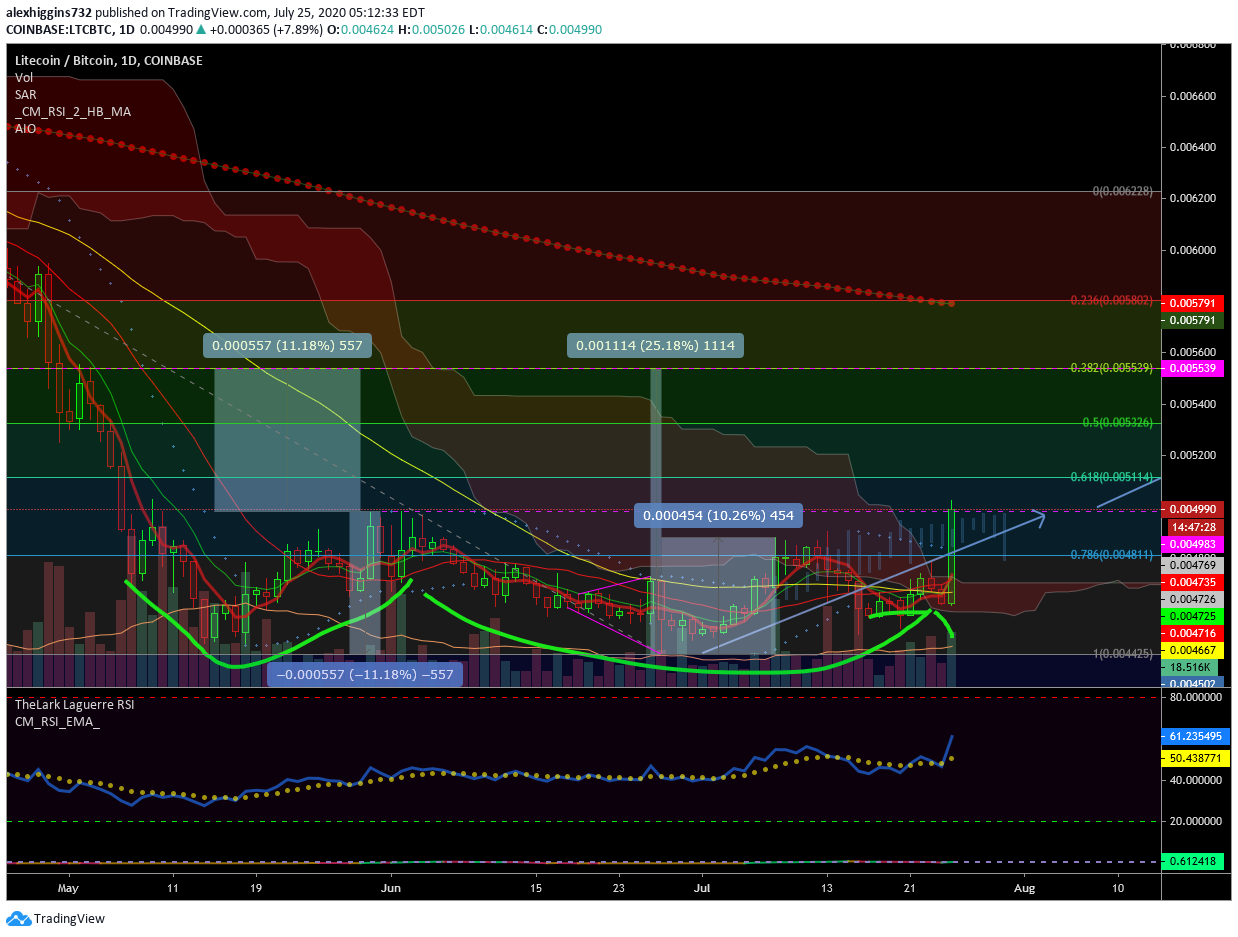This screenshot has height=937, width=1238.
Task: Select the Fibonacci 0(0.006228) level label
Action: point(1123,191)
